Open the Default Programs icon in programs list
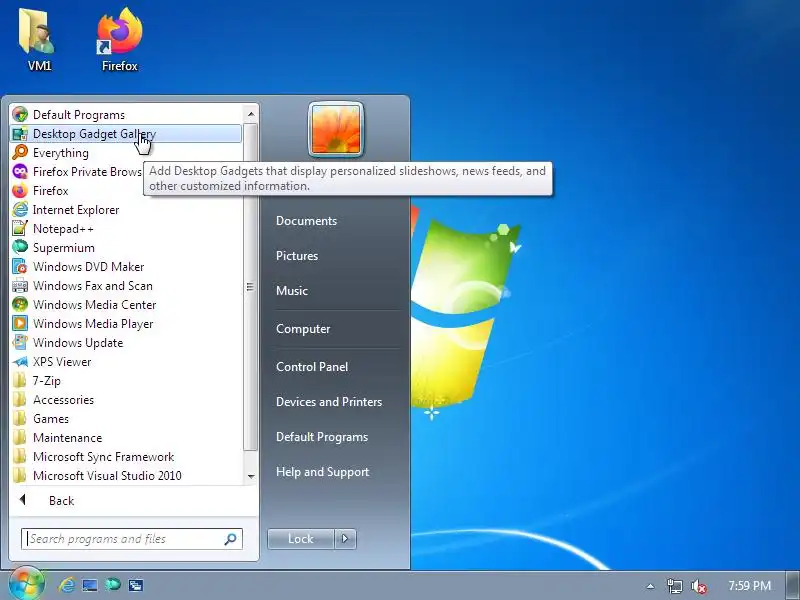 click(x=20, y=114)
